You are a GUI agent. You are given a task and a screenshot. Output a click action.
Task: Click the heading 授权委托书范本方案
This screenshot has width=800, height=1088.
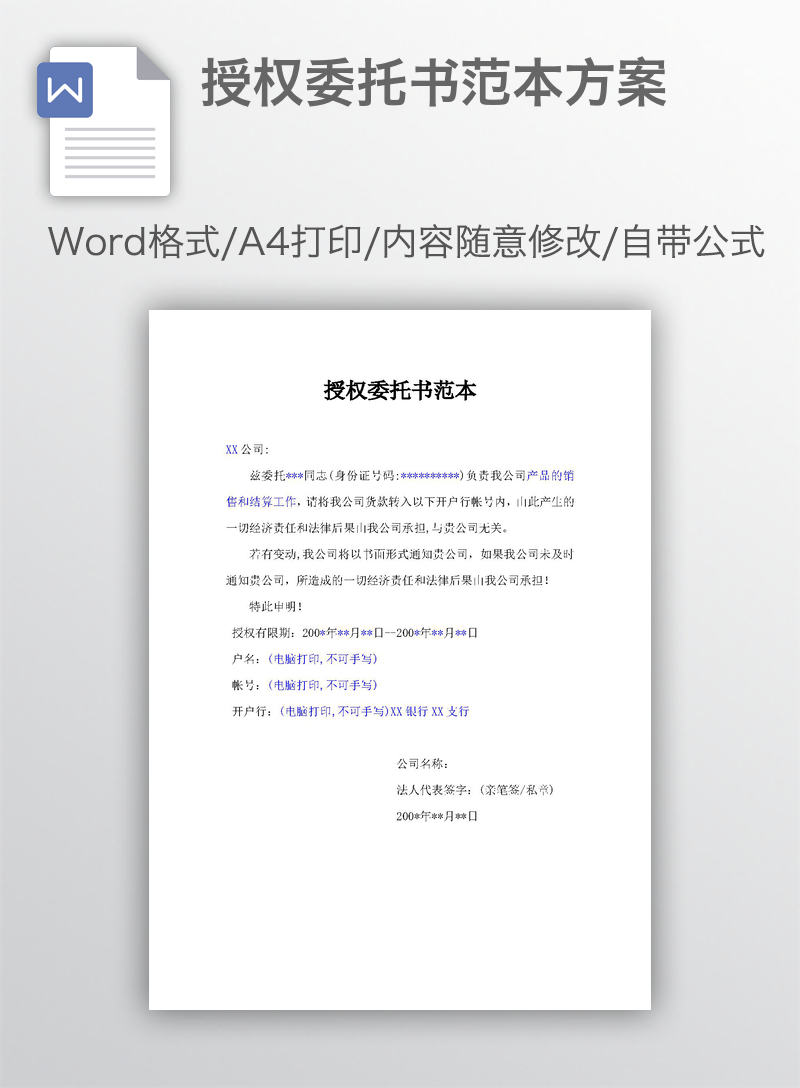point(434,84)
